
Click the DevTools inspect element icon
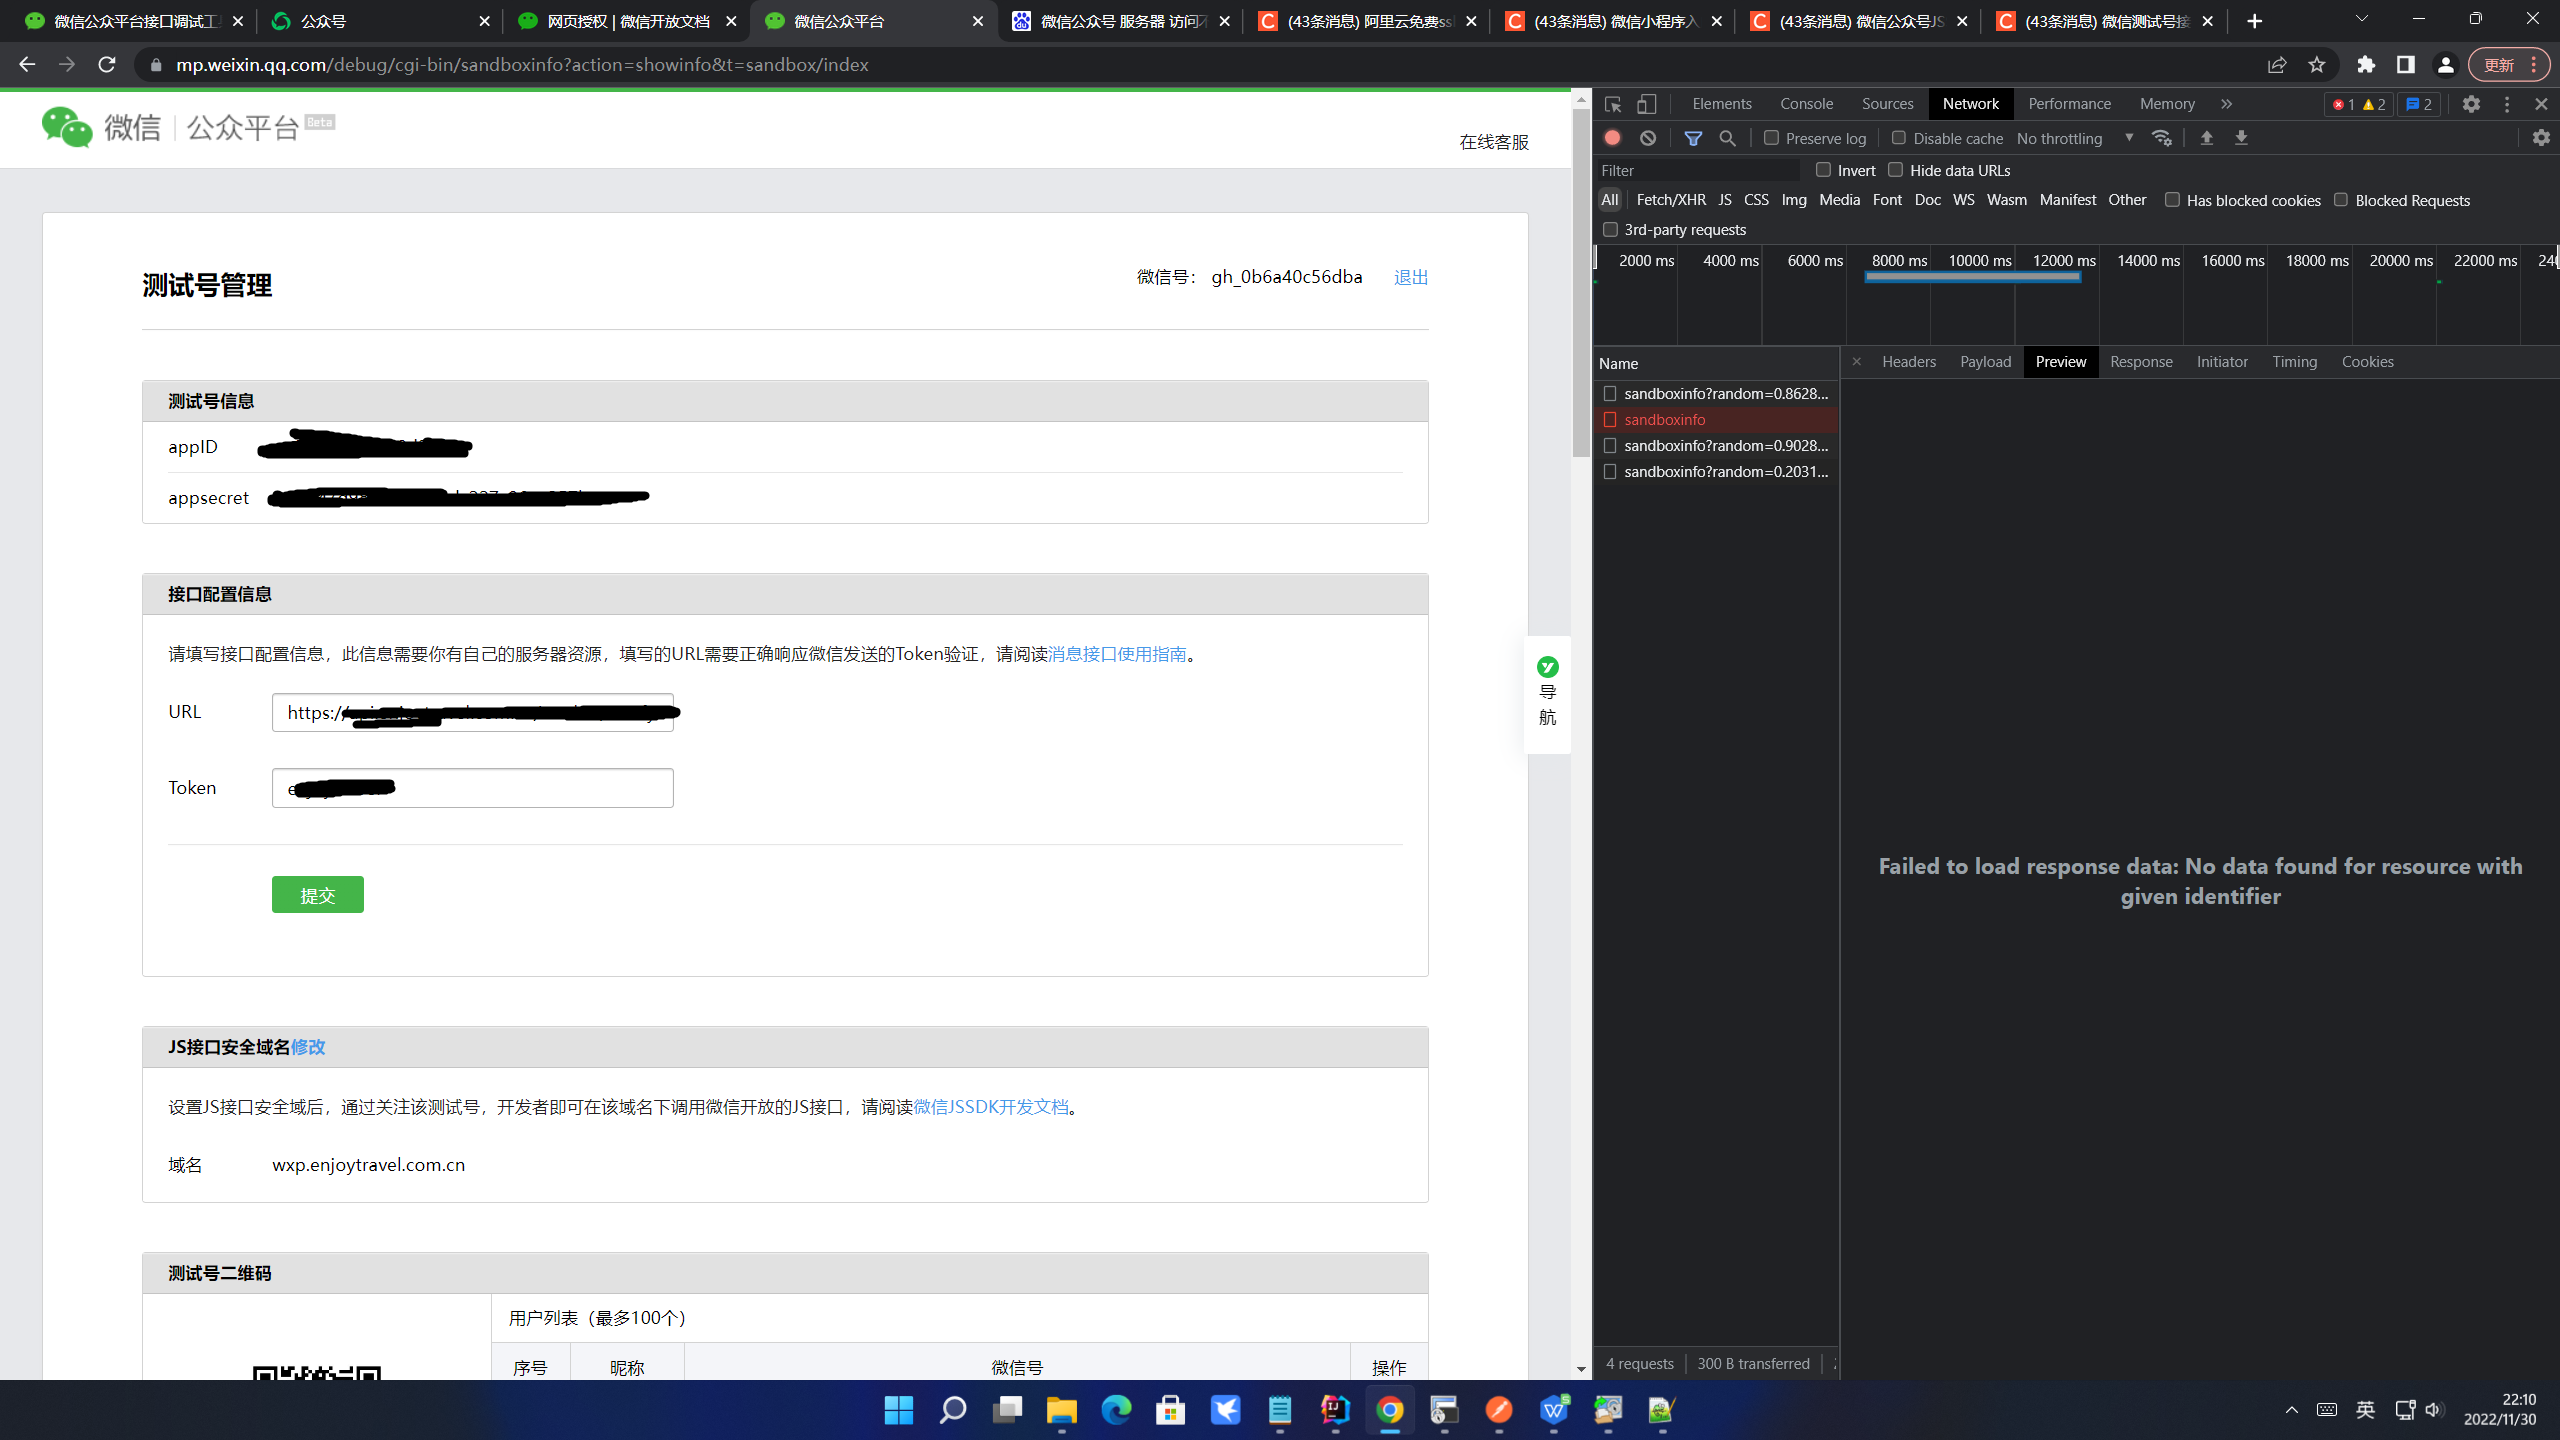pyautogui.click(x=1612, y=104)
